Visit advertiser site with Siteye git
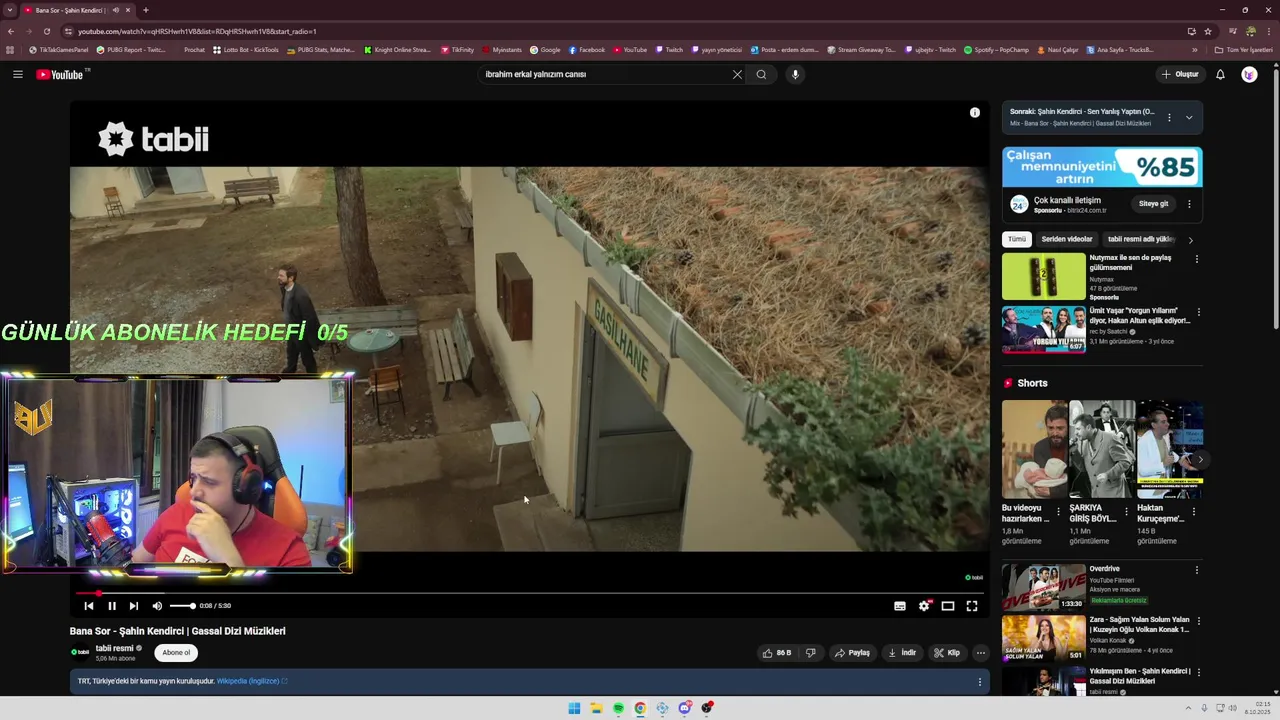The width and height of the screenshot is (1280, 720). coord(1153,204)
